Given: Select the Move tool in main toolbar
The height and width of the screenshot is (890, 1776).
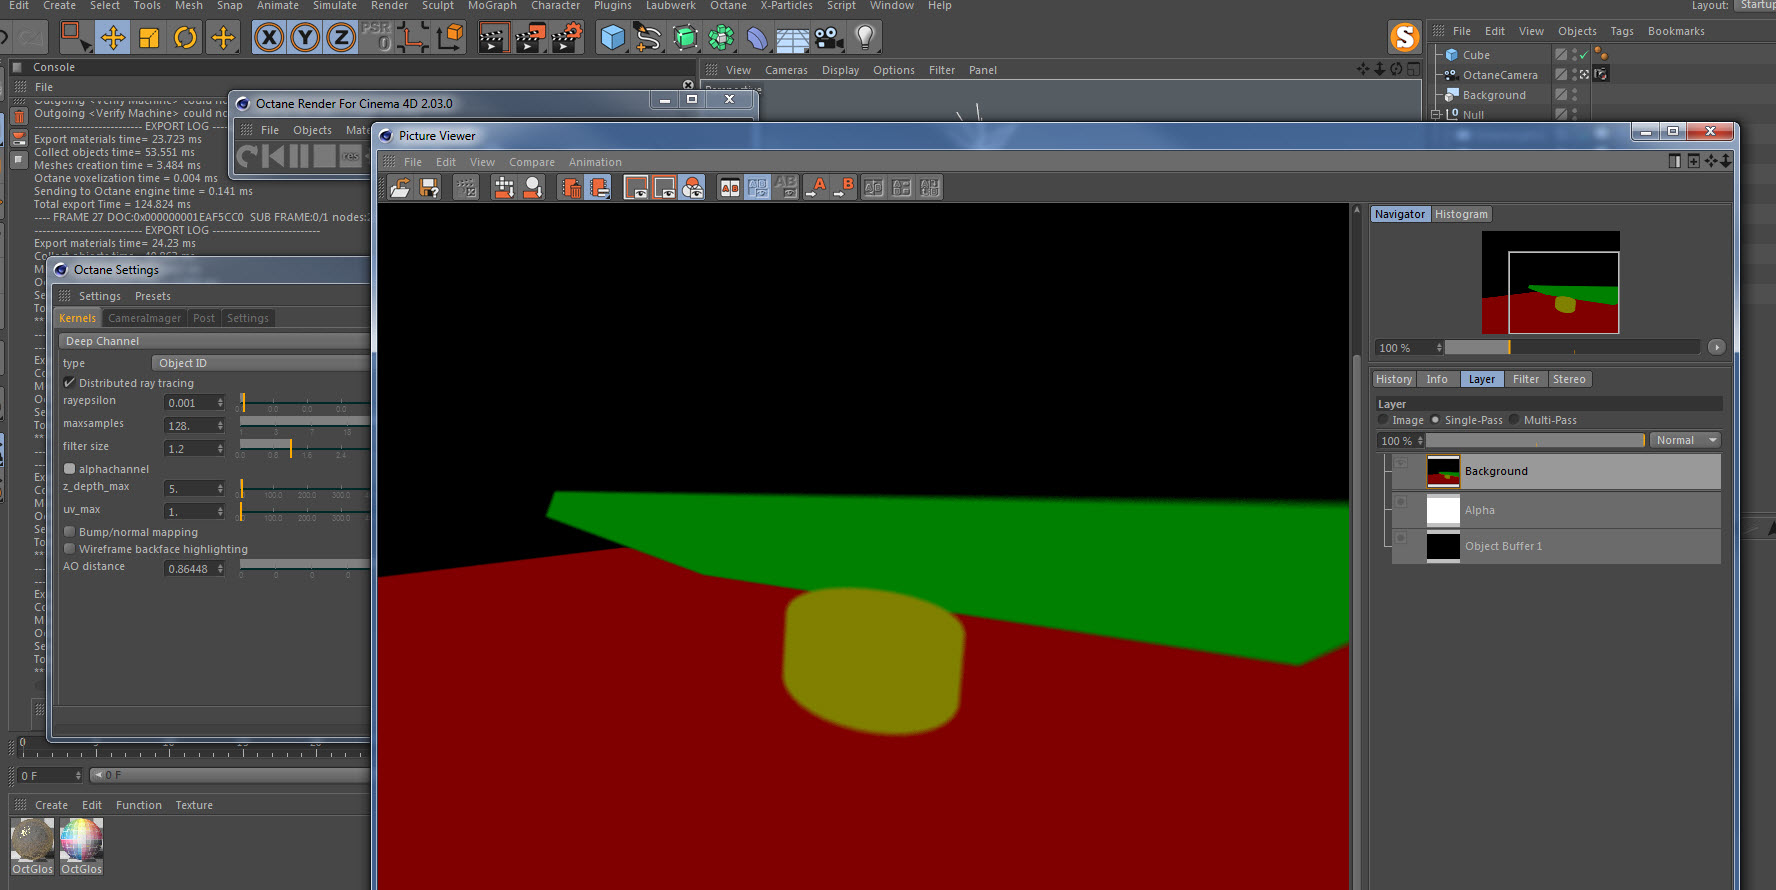Looking at the screenshot, I should click(x=113, y=38).
